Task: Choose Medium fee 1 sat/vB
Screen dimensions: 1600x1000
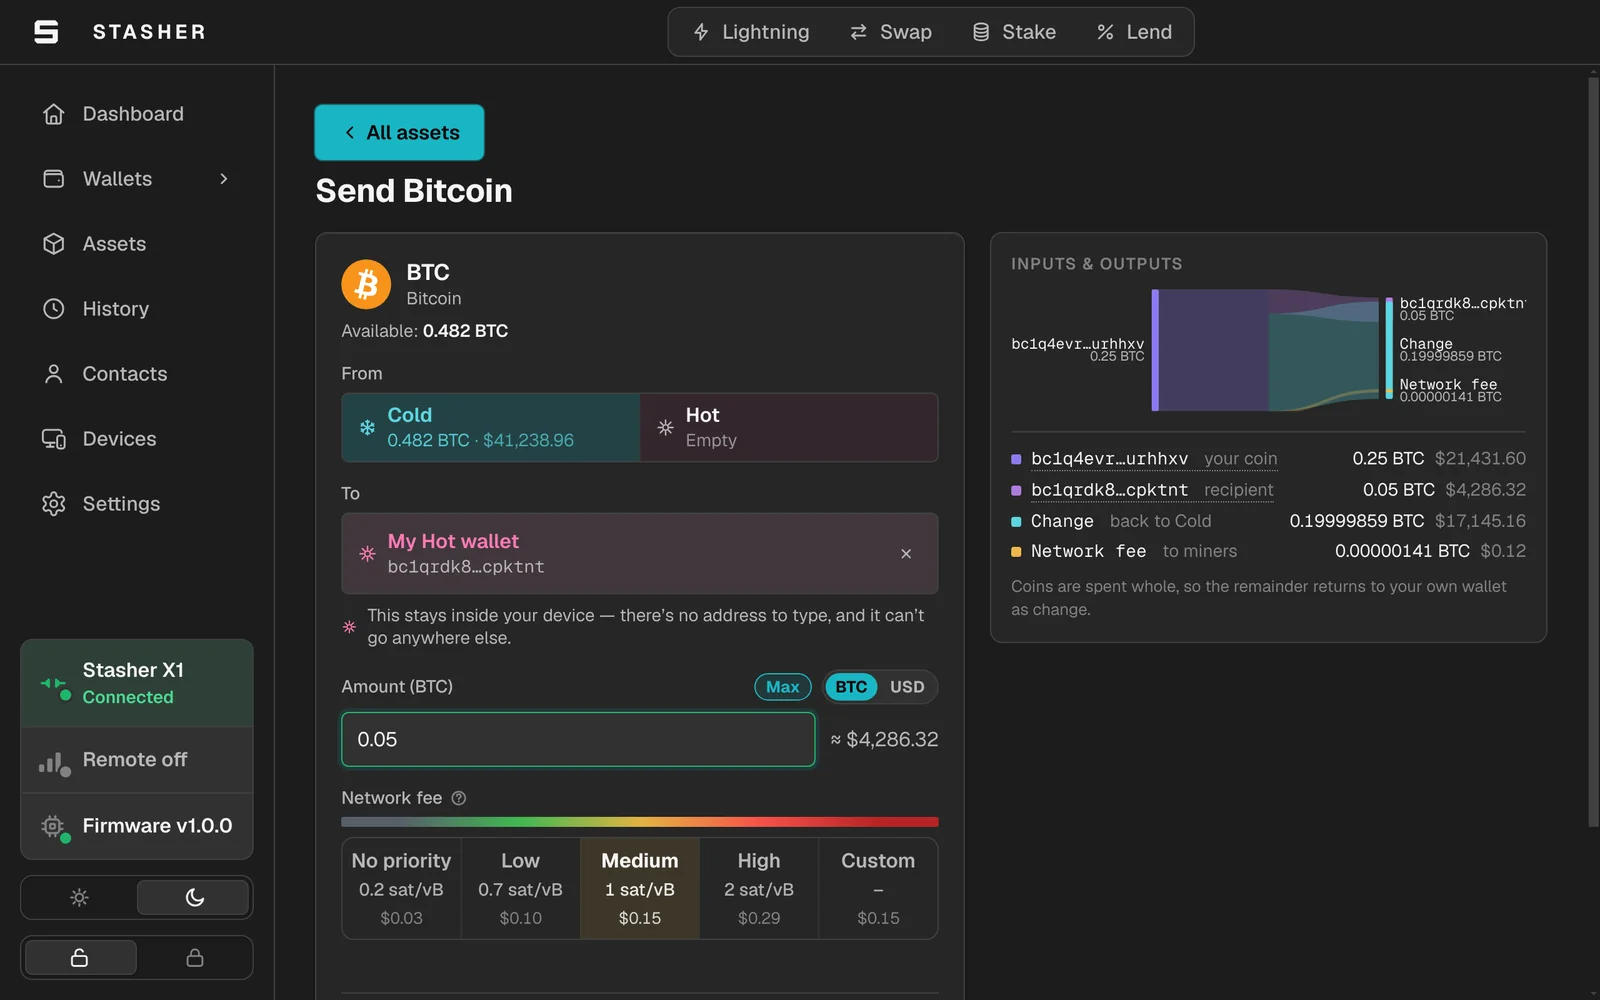Action: click(640, 888)
